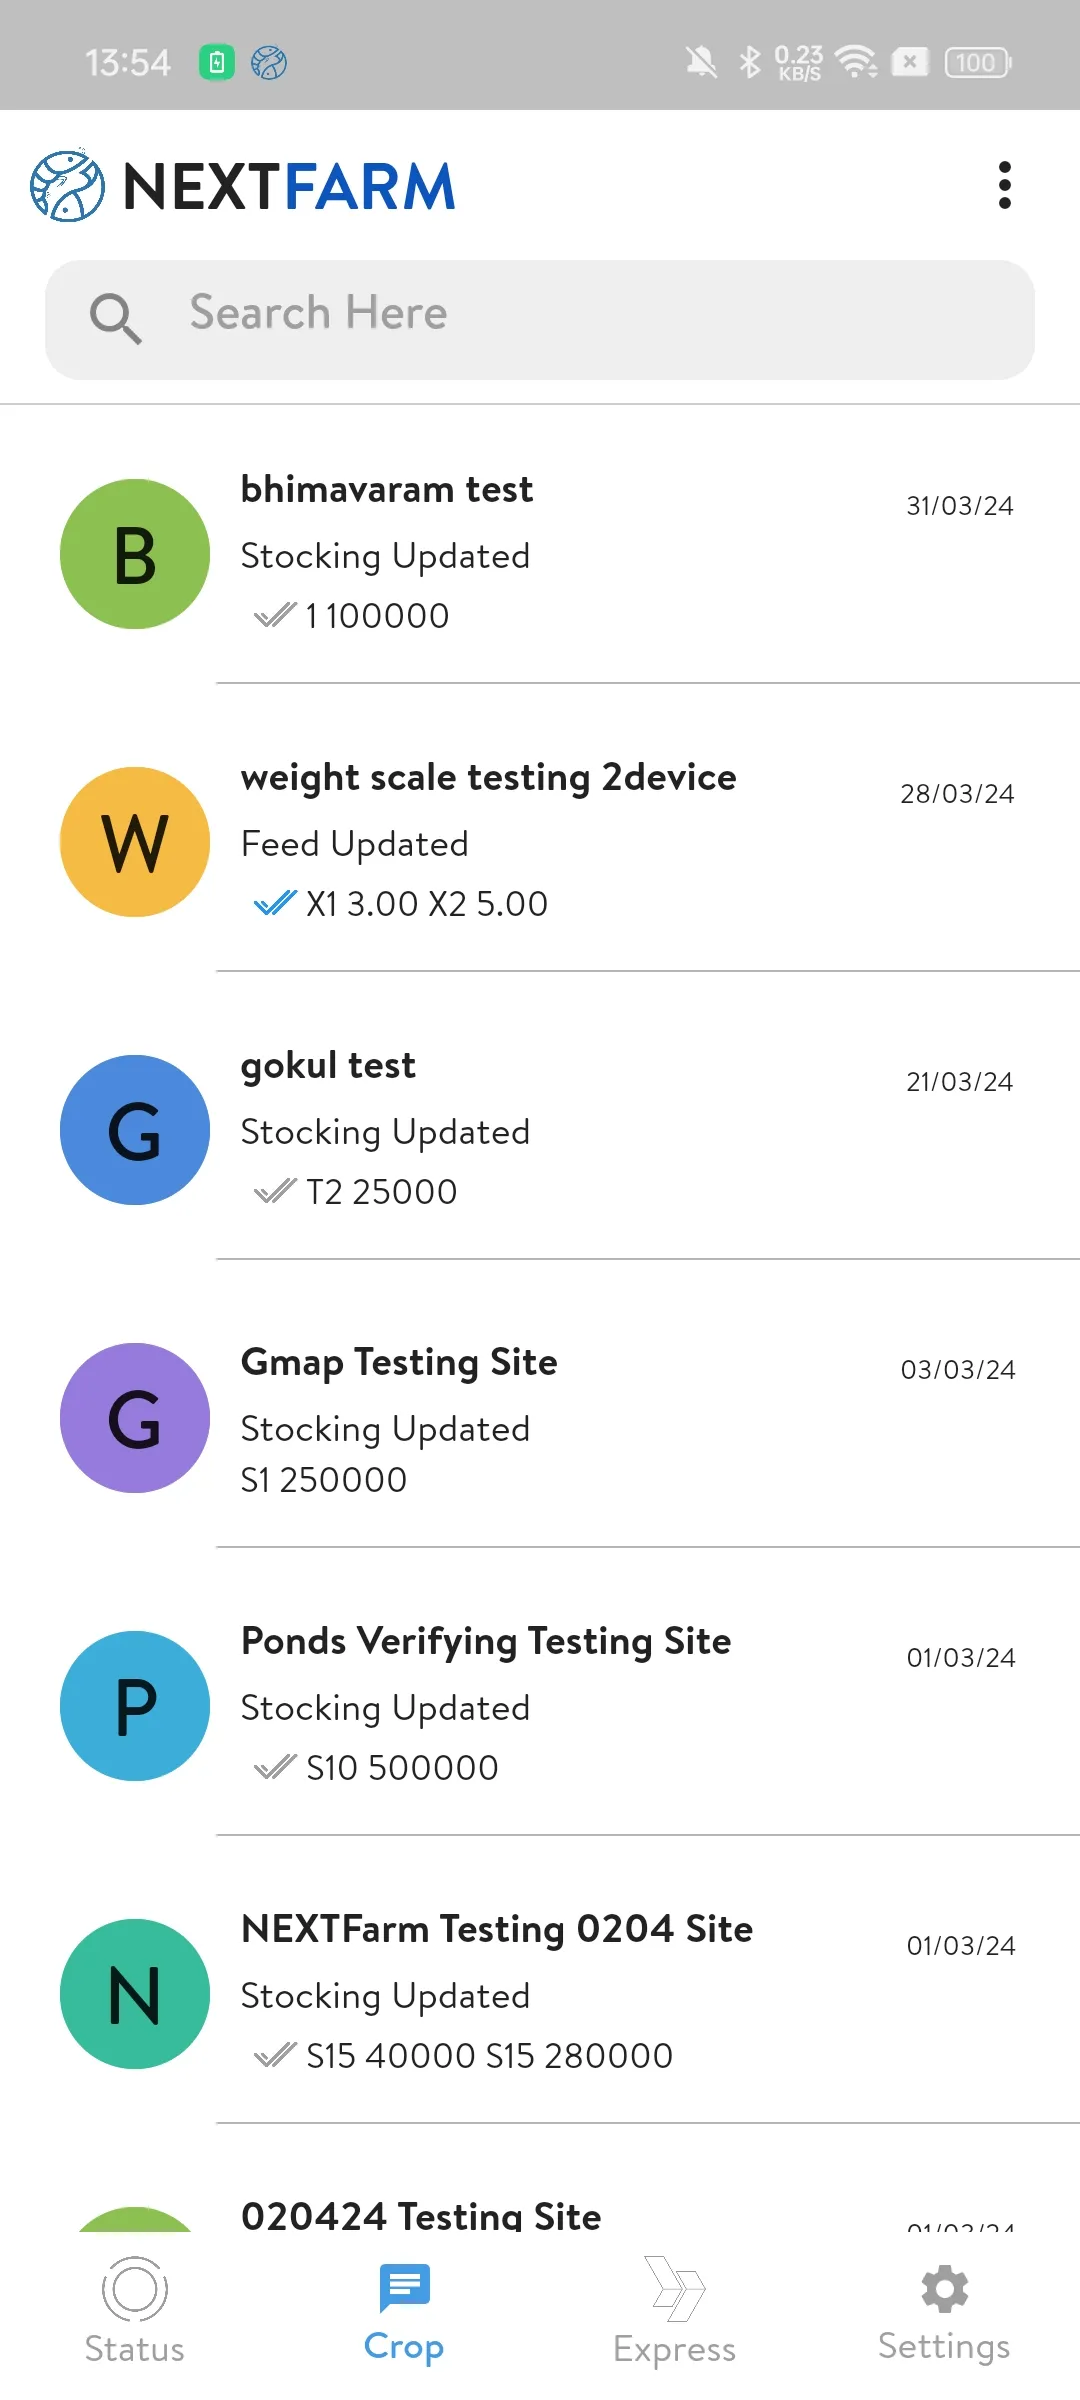This screenshot has height=2400, width=1080.
Task: Tap the blue G avatar for gokul test
Action: pyautogui.click(x=135, y=1130)
